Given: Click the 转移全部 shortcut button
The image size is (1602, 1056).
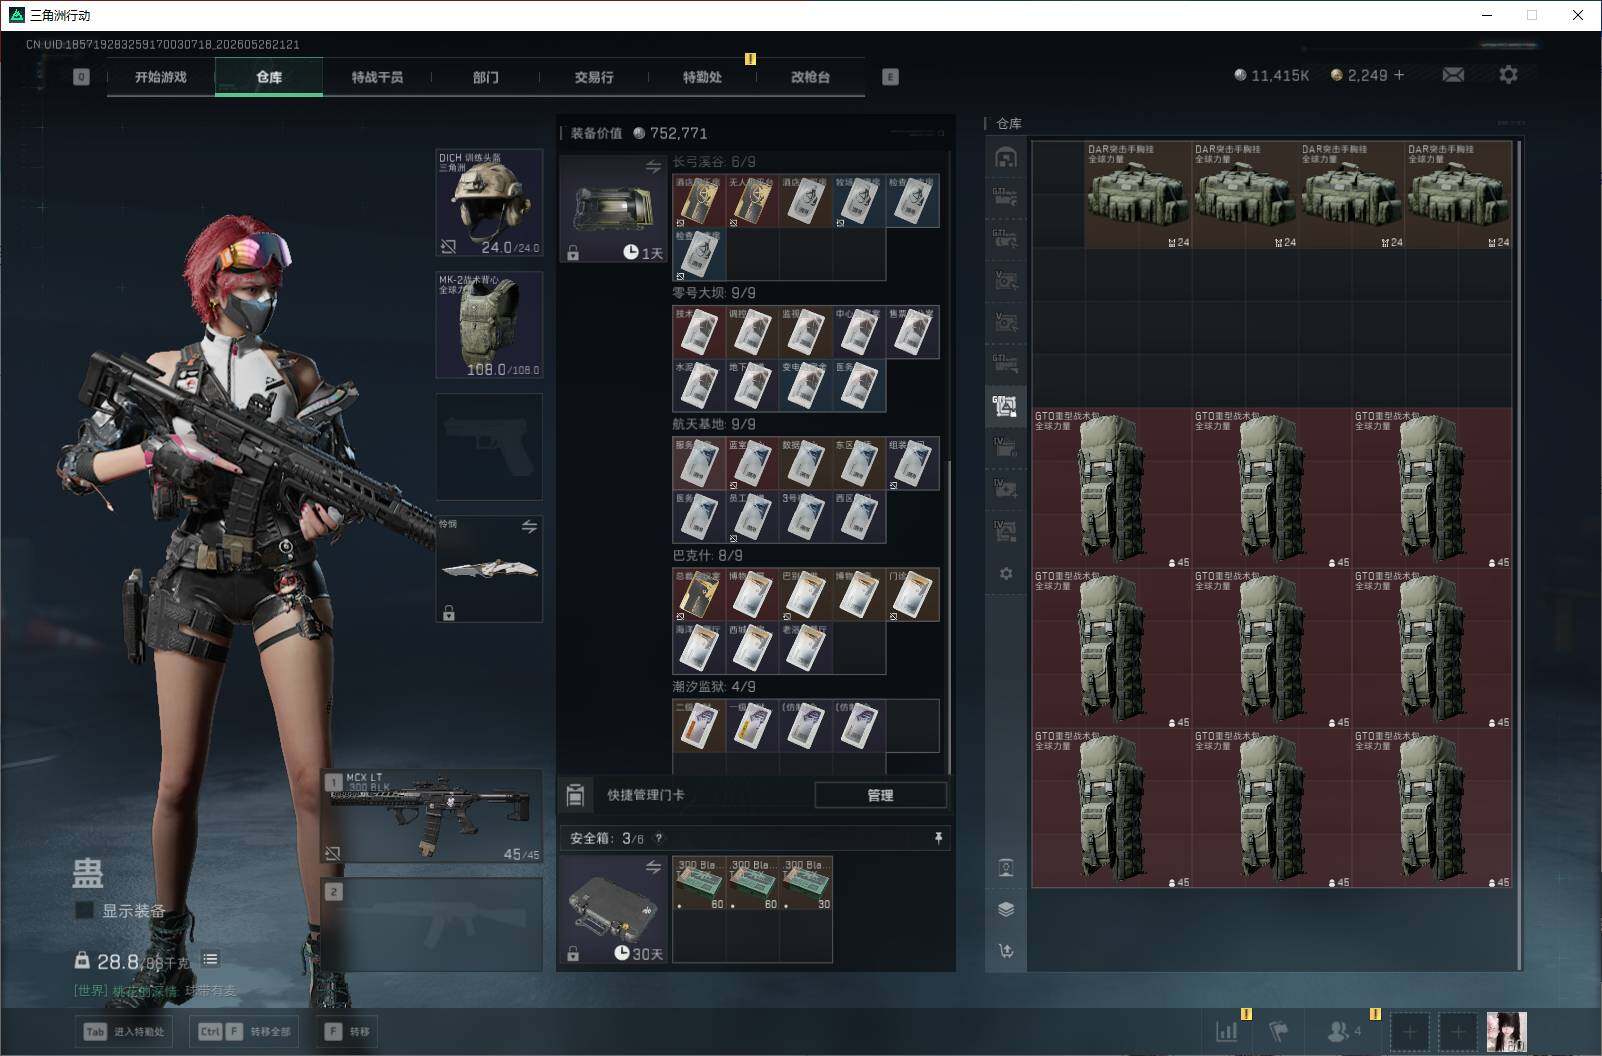Looking at the screenshot, I should coord(246,1032).
